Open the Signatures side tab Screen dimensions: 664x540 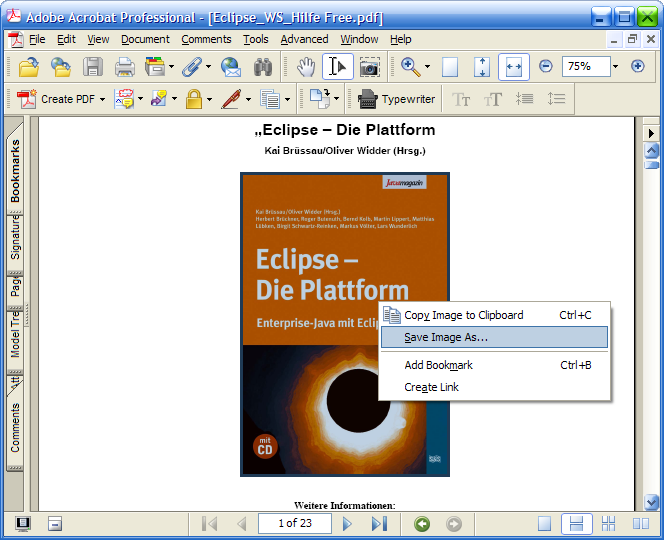(x=15, y=243)
